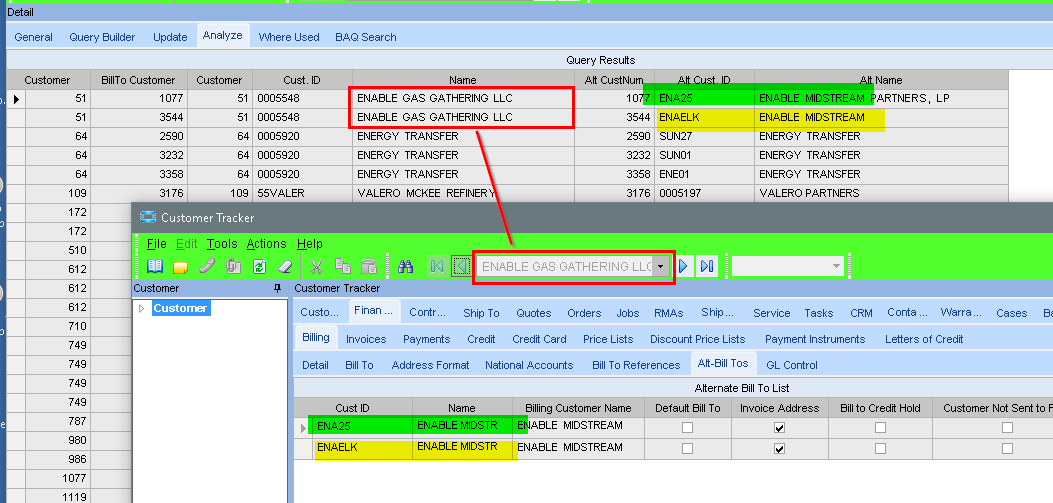Sort by the Alt Name column header
This screenshot has height=503, width=1053.
pos(881,80)
